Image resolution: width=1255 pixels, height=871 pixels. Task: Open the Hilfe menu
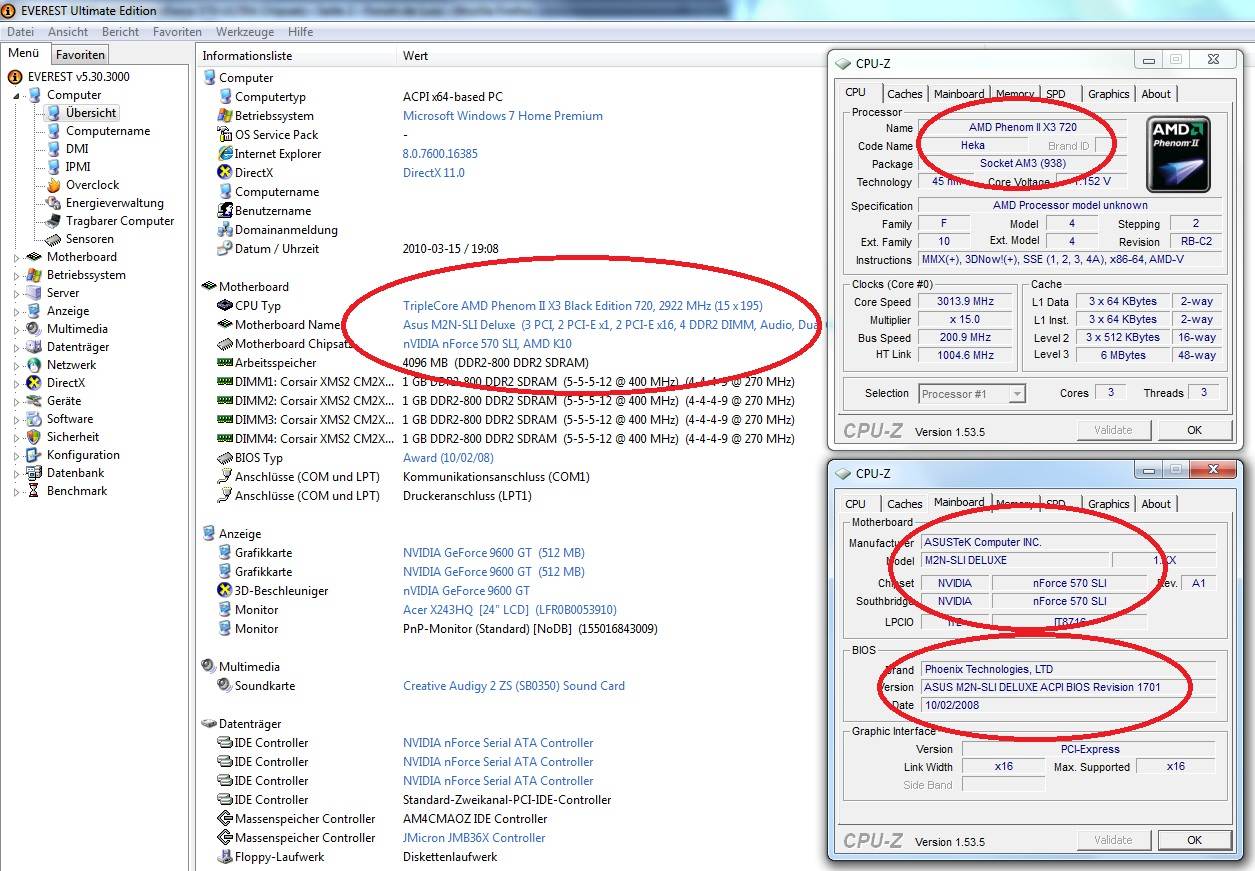pyautogui.click(x=300, y=32)
